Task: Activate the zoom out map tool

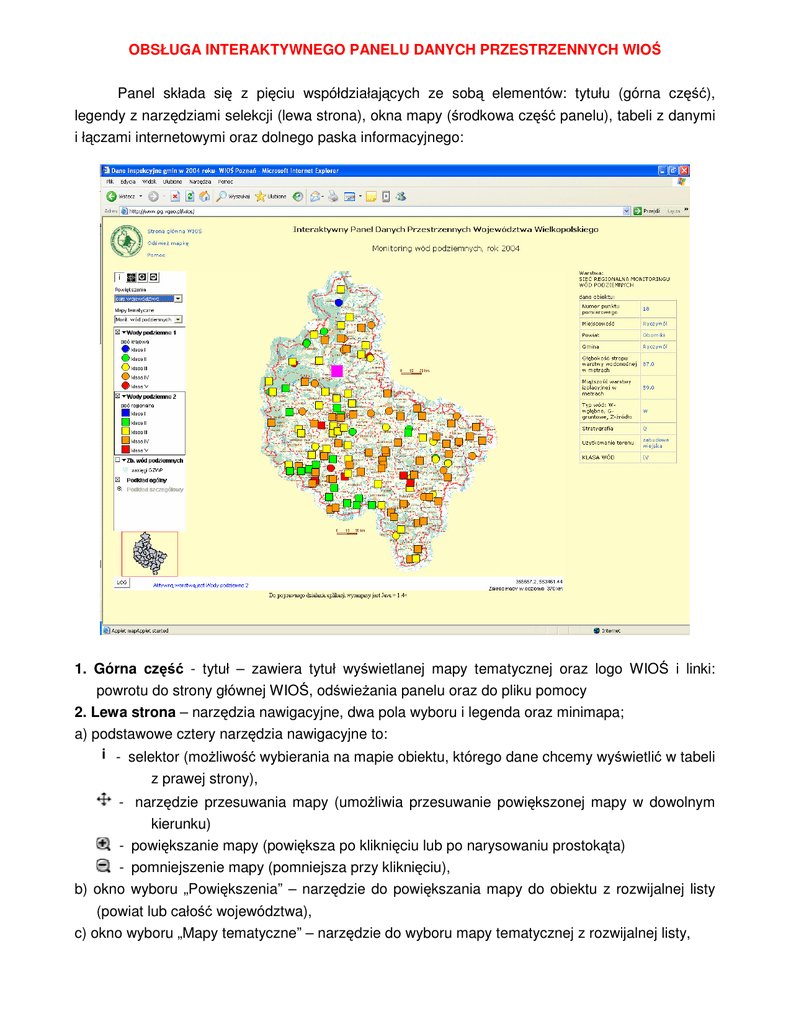Action: tap(154, 276)
